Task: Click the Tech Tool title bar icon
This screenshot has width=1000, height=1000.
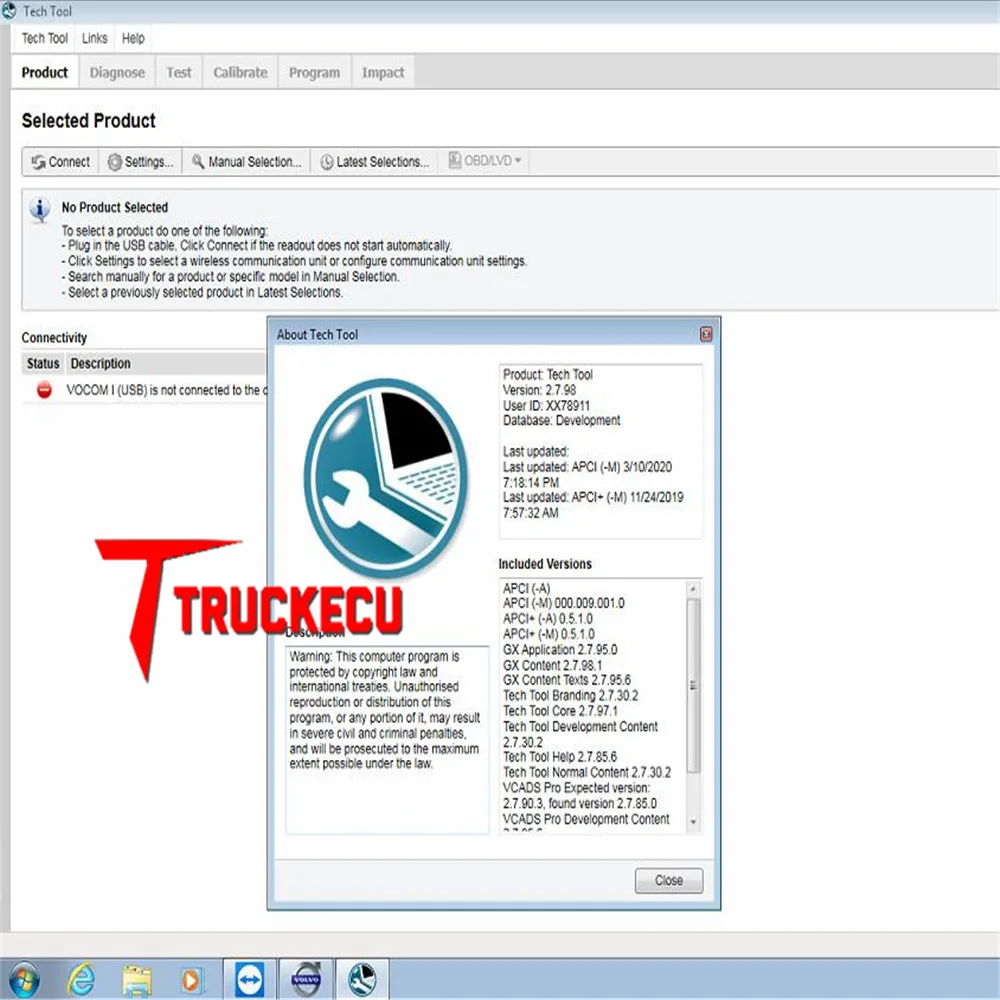Action: pos(8,11)
